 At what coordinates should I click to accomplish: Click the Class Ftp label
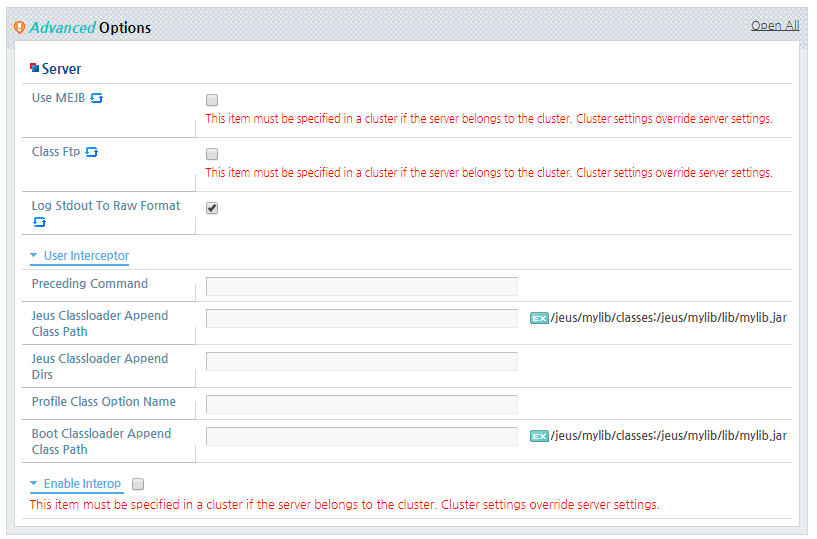(x=56, y=152)
